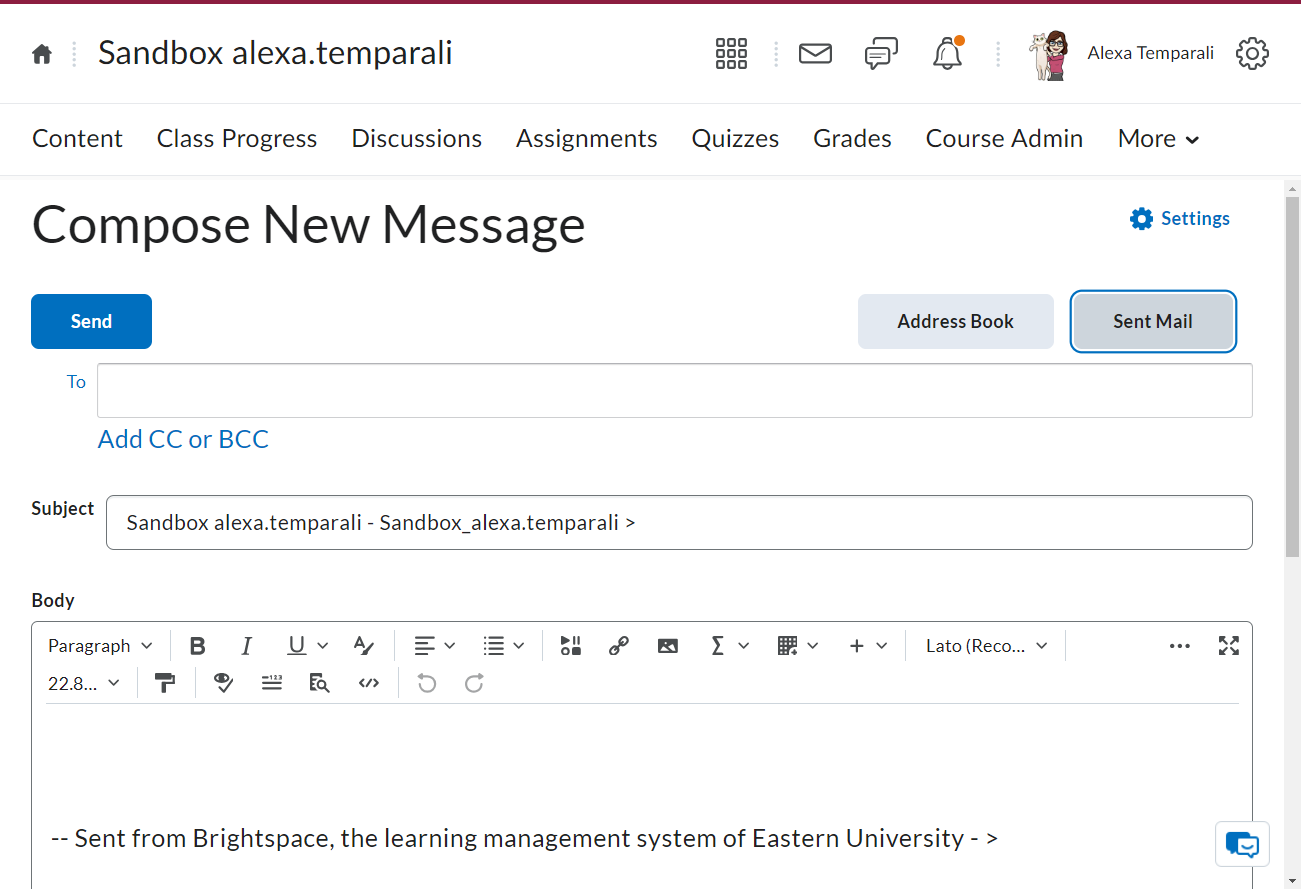Open the Paragraph format dropdown

coord(101,646)
